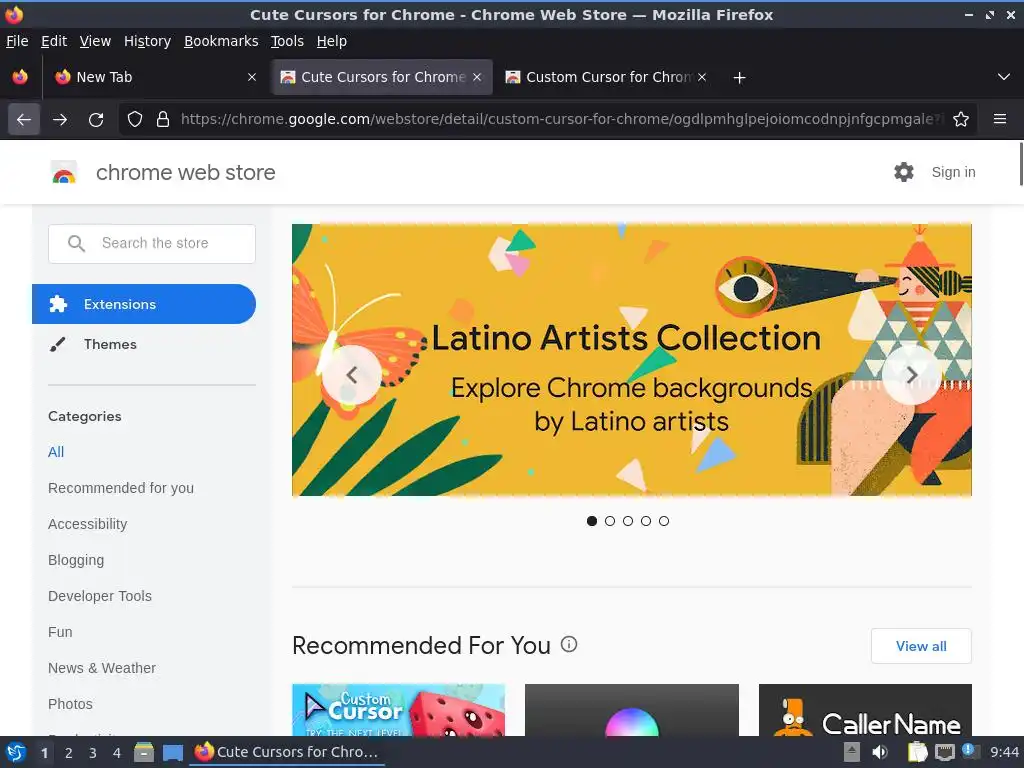
Task: Click the Firefox View pinned icon
Action: click(x=20, y=77)
